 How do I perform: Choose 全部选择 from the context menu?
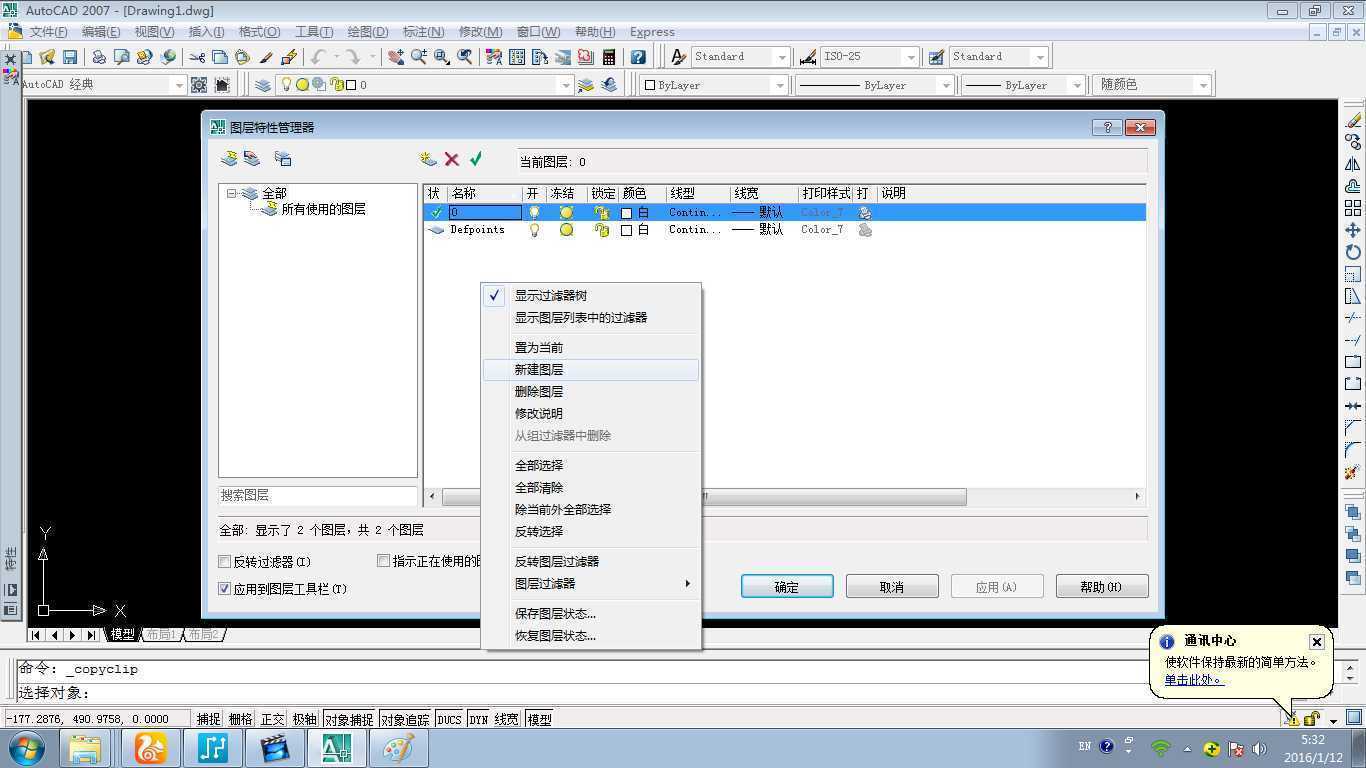tap(591, 466)
